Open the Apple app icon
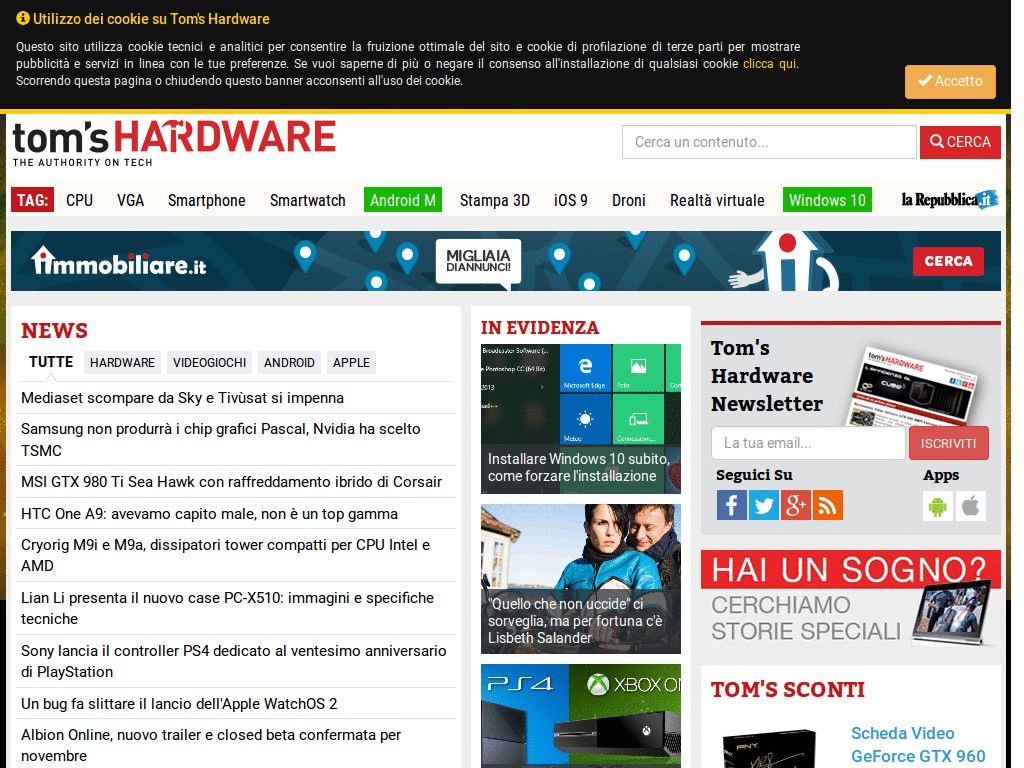The width and height of the screenshot is (1024, 768). point(970,505)
